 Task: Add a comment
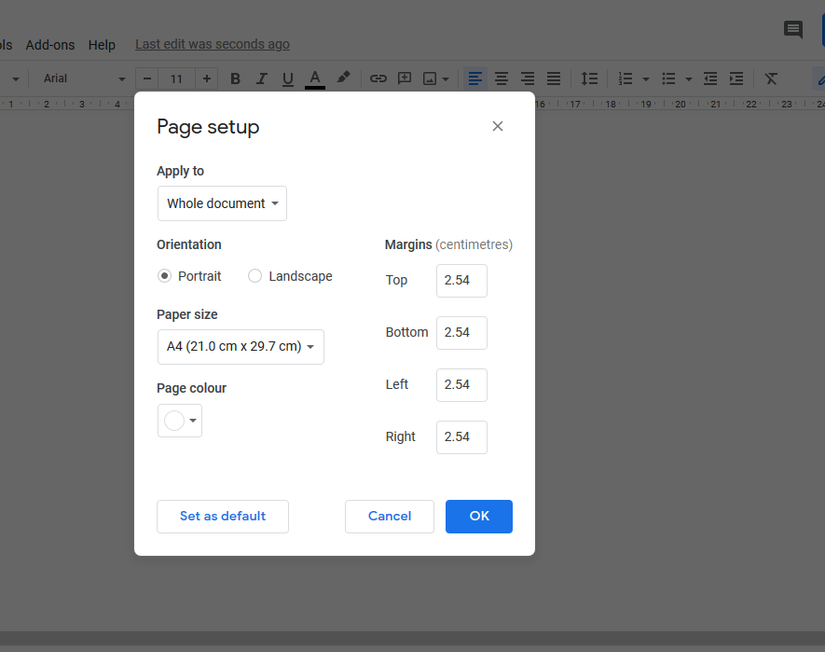tap(404, 78)
